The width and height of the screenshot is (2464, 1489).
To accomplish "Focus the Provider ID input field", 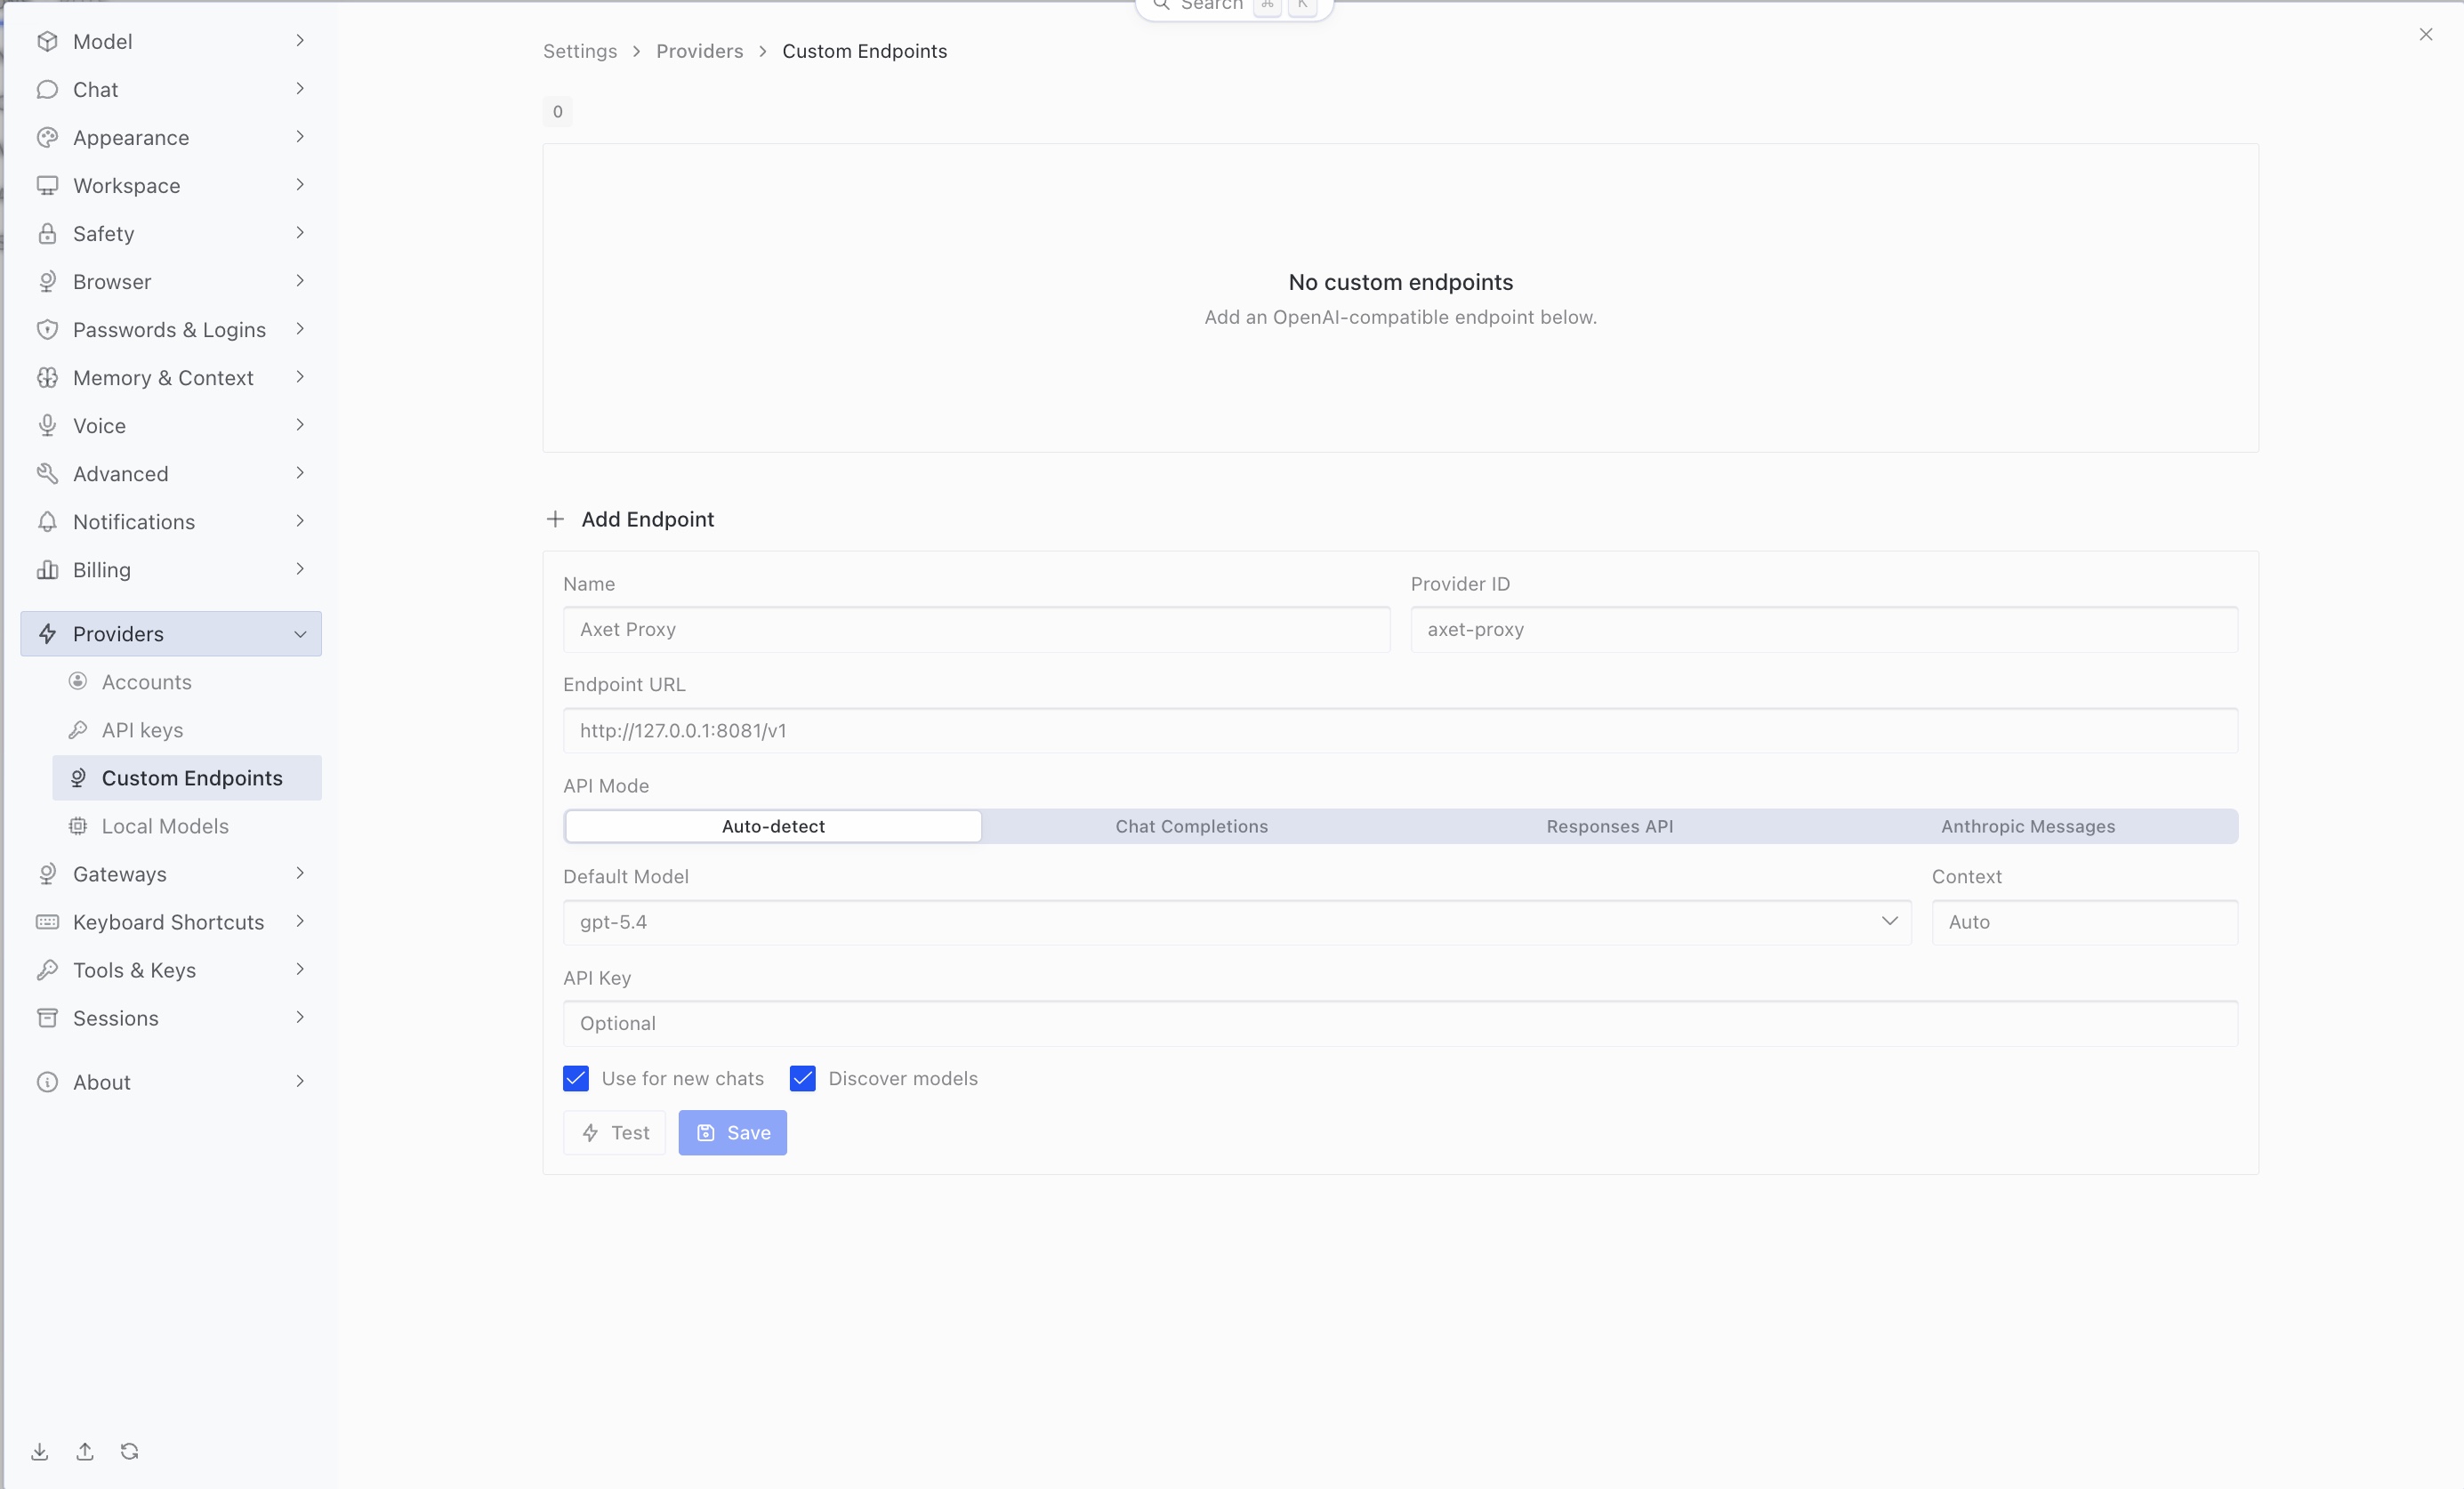I will point(1824,629).
